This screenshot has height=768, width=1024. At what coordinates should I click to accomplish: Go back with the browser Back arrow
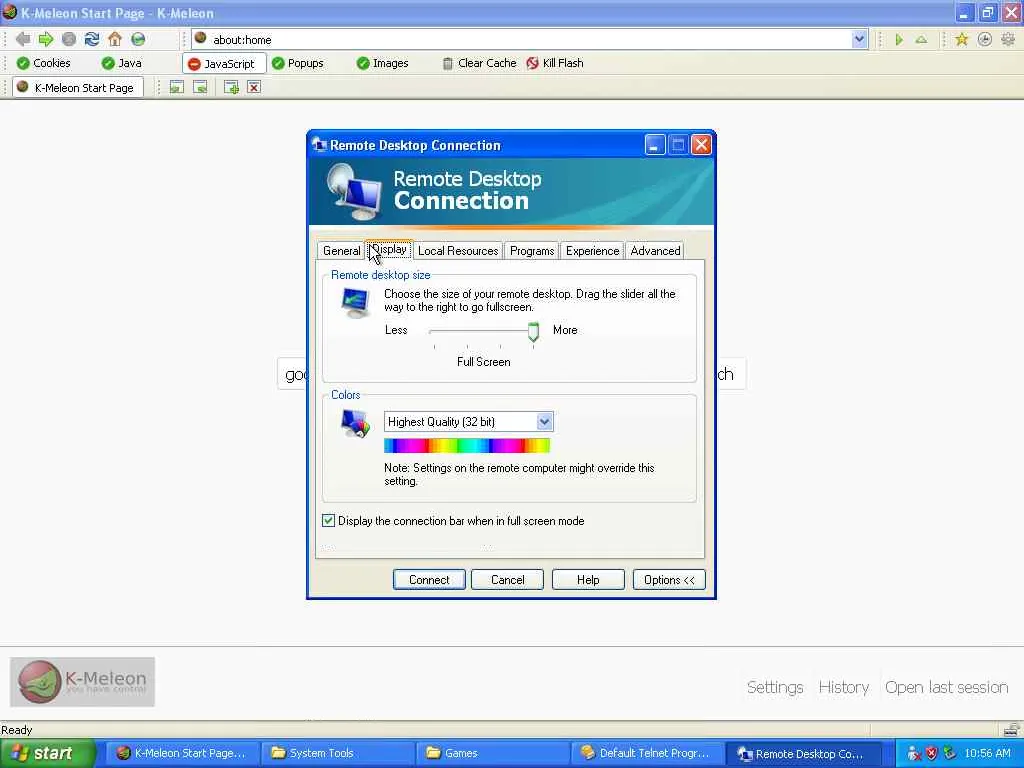click(23, 39)
